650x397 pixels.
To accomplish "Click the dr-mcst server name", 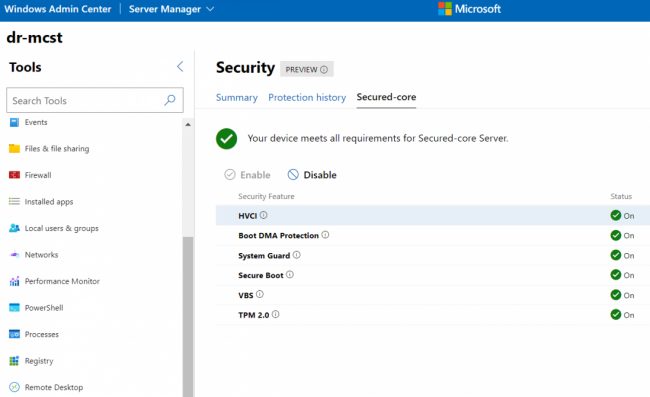I will [x=34, y=38].
